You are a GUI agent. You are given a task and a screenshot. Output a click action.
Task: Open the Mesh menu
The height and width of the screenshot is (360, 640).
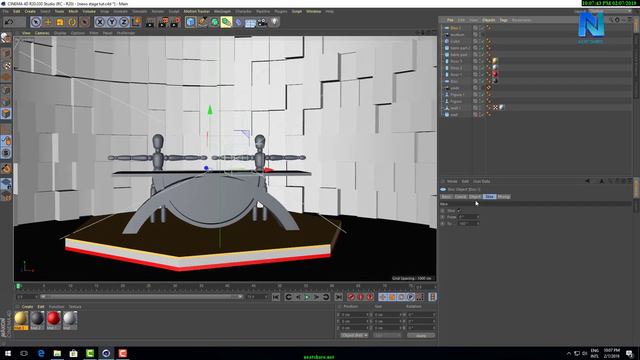[x=73, y=11]
